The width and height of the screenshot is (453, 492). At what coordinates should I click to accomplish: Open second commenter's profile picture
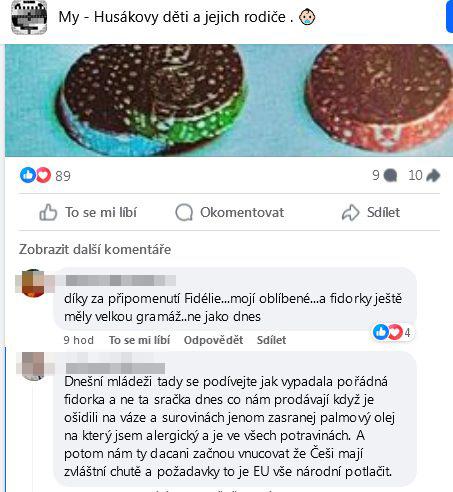(33, 366)
